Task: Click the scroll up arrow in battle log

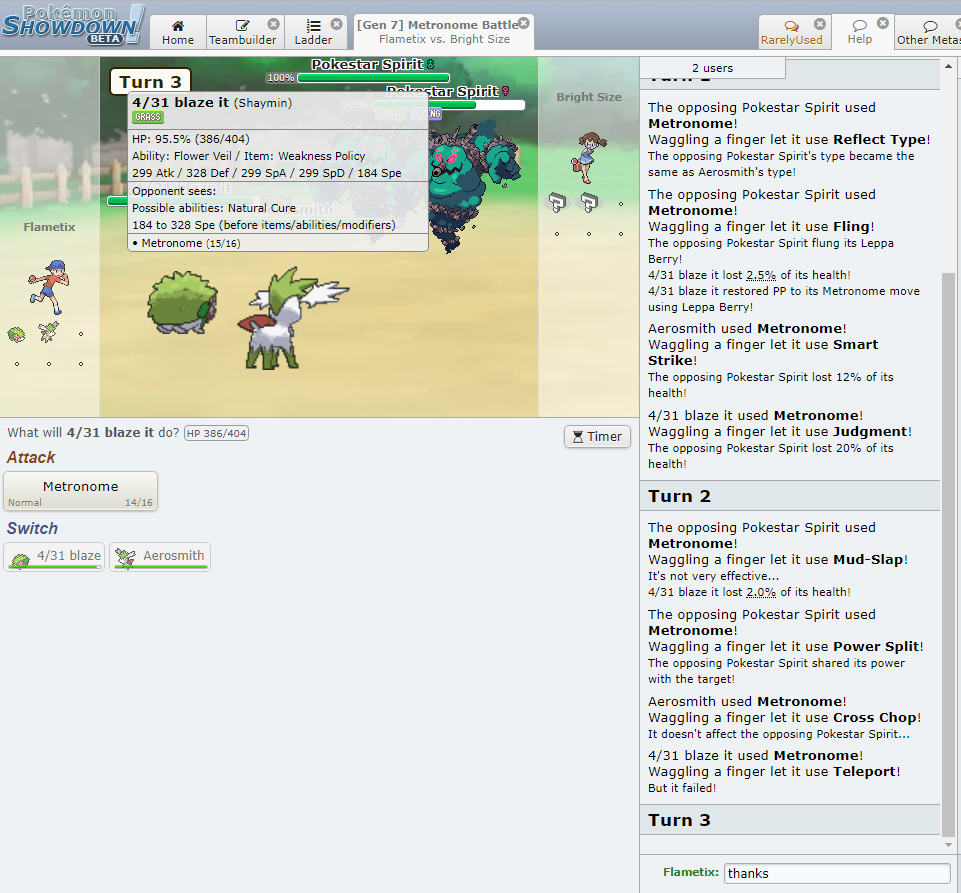Action: [x=948, y=66]
